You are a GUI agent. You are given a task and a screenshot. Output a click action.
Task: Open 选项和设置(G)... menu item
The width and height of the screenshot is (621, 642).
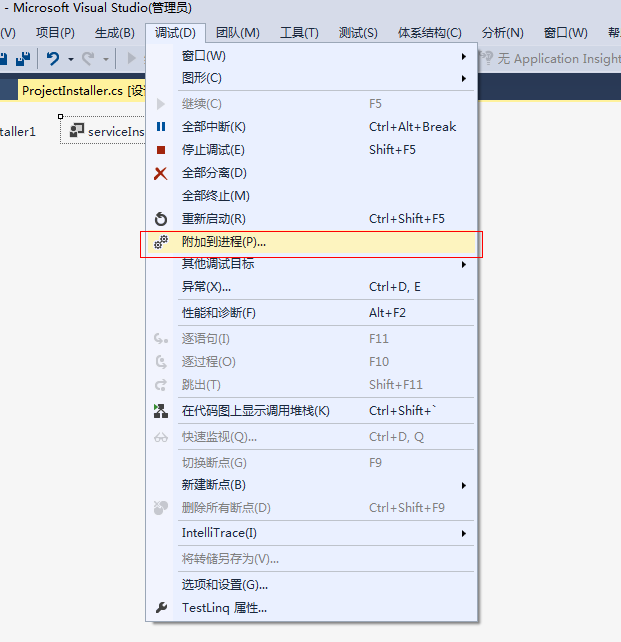(x=312, y=585)
